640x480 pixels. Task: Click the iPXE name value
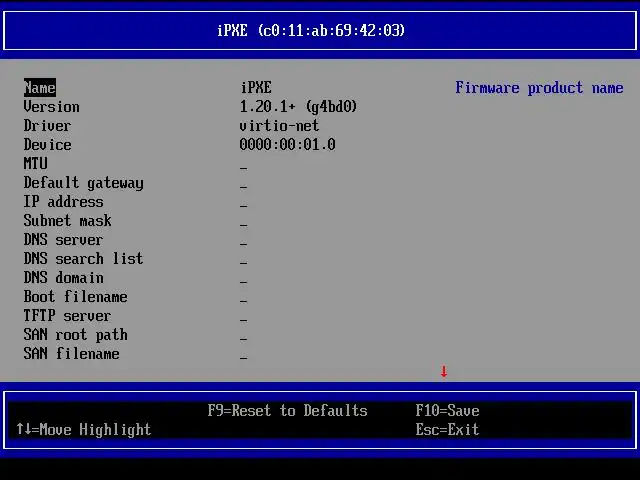pyautogui.click(x=256, y=88)
